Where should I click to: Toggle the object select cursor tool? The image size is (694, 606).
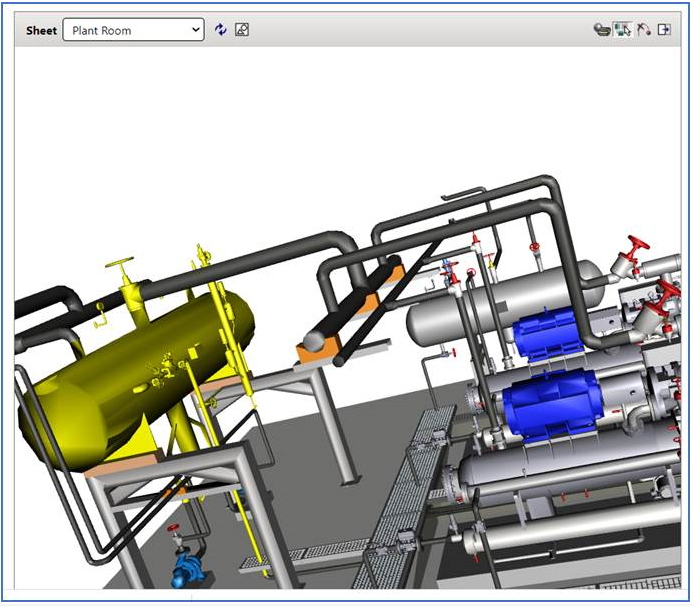[622, 30]
